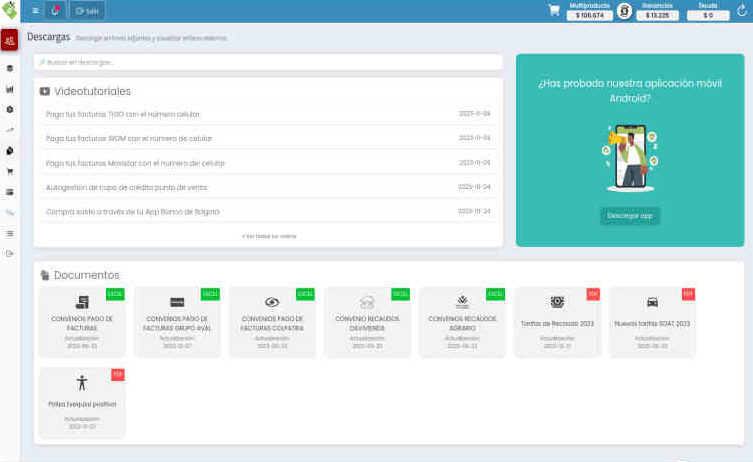Click the hamburger menu icon in top bar
The width and height of the screenshot is (753, 462).
click(35, 11)
